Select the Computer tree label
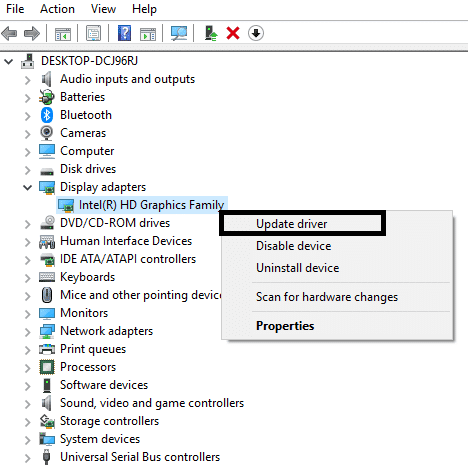This screenshot has height=474, width=468. [x=87, y=151]
